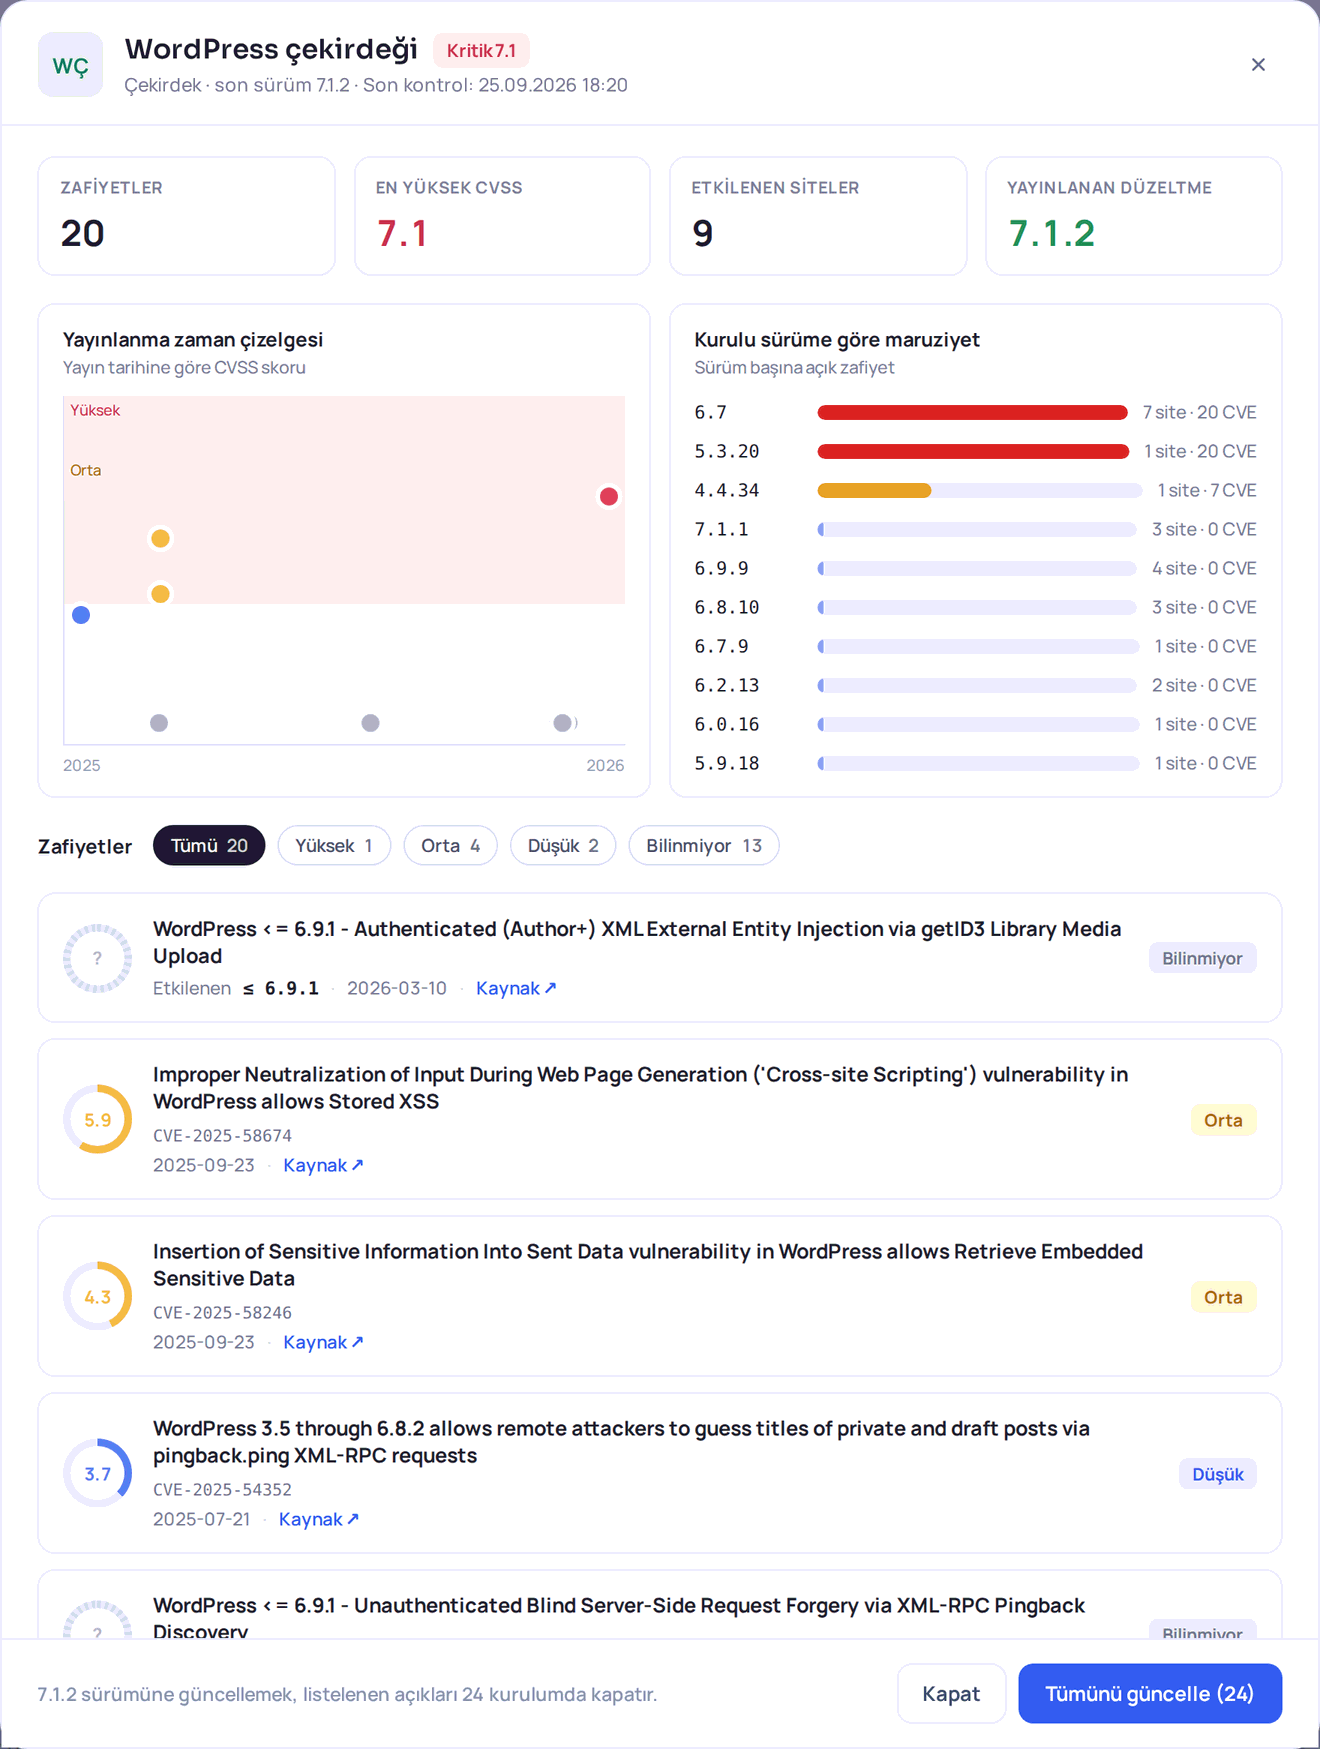1320x1749 pixels.
Task: Click the version 6.7.9 row label
Action: pyautogui.click(x=721, y=646)
